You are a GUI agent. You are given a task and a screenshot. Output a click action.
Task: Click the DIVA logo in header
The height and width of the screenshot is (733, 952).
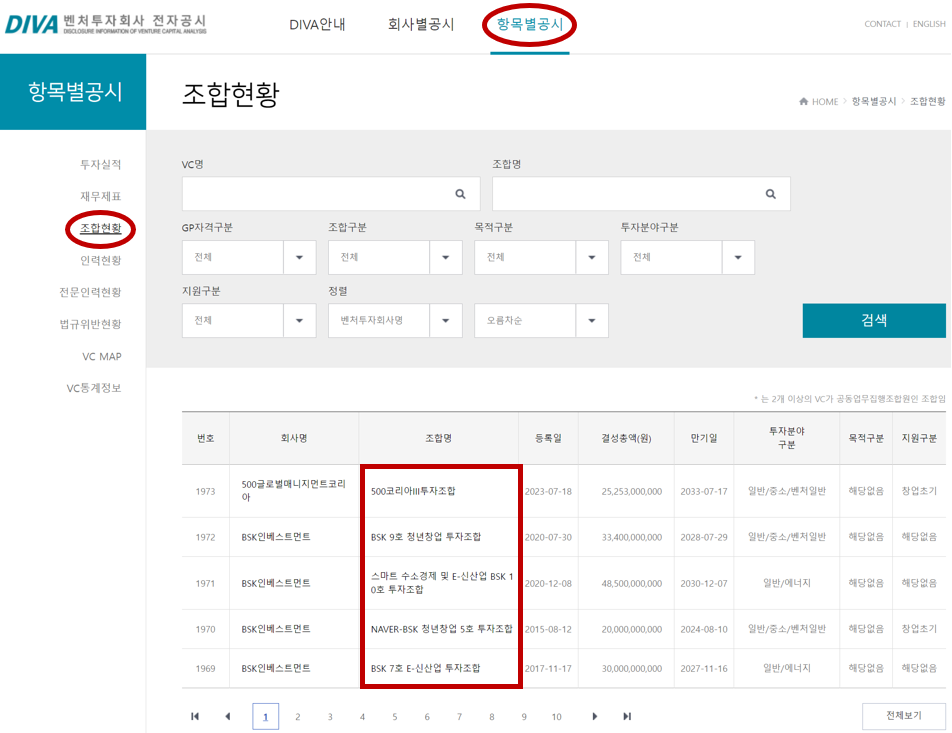pyautogui.click(x=106, y=24)
